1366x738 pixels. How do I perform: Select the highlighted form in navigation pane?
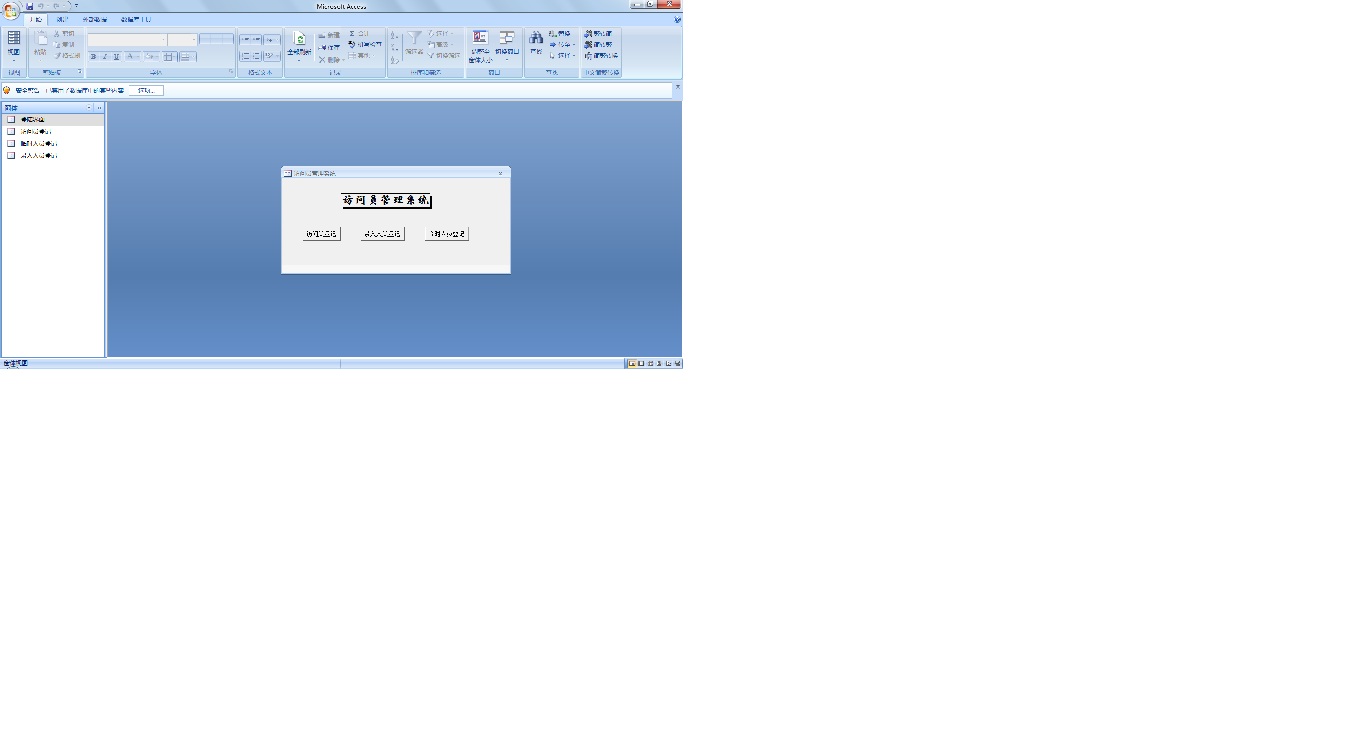[52, 119]
